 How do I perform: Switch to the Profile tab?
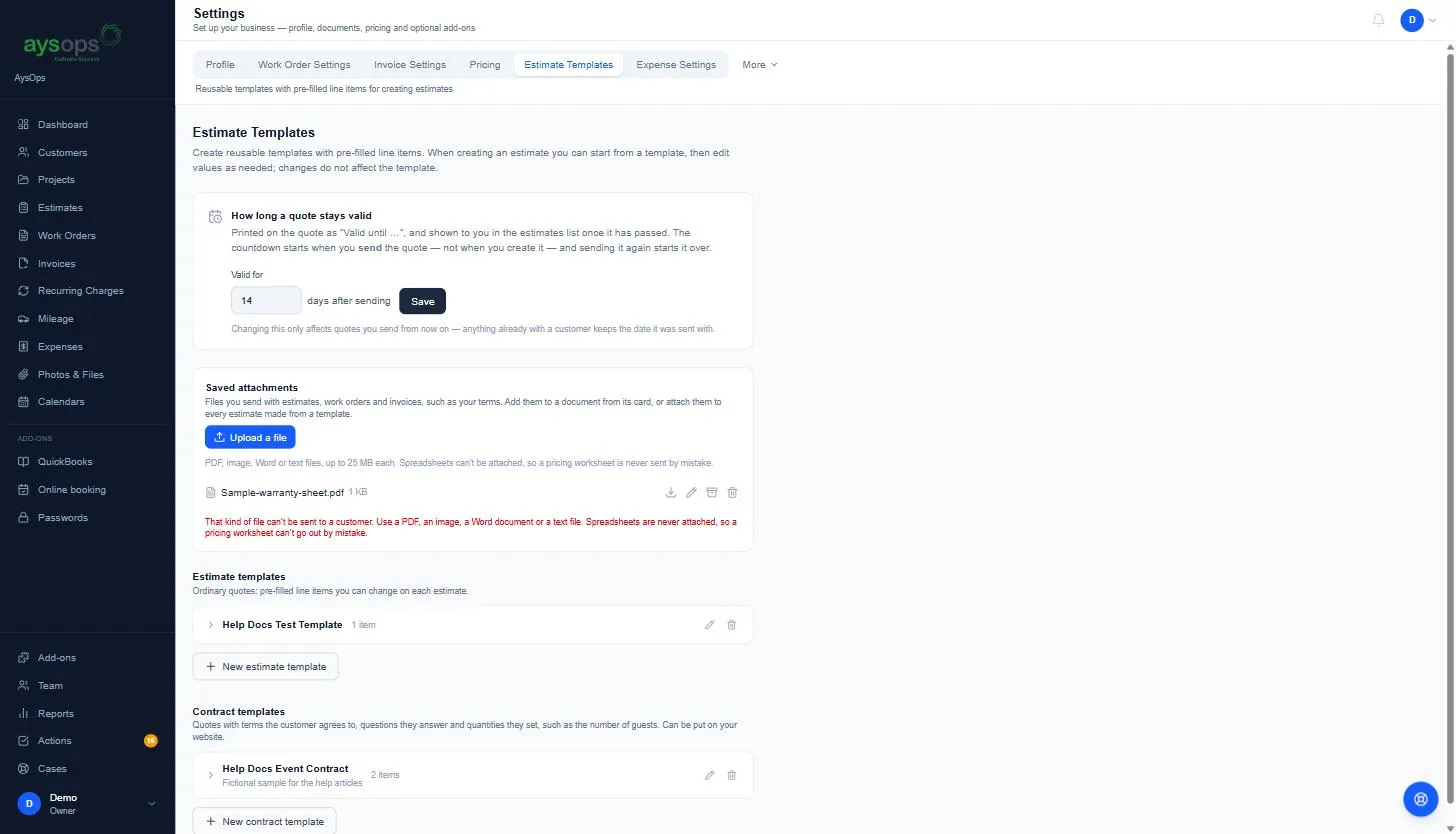(x=220, y=65)
